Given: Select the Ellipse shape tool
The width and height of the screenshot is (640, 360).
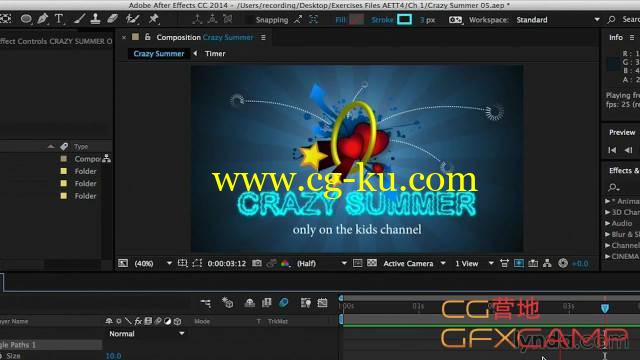Looking at the screenshot, I should pos(26,19).
